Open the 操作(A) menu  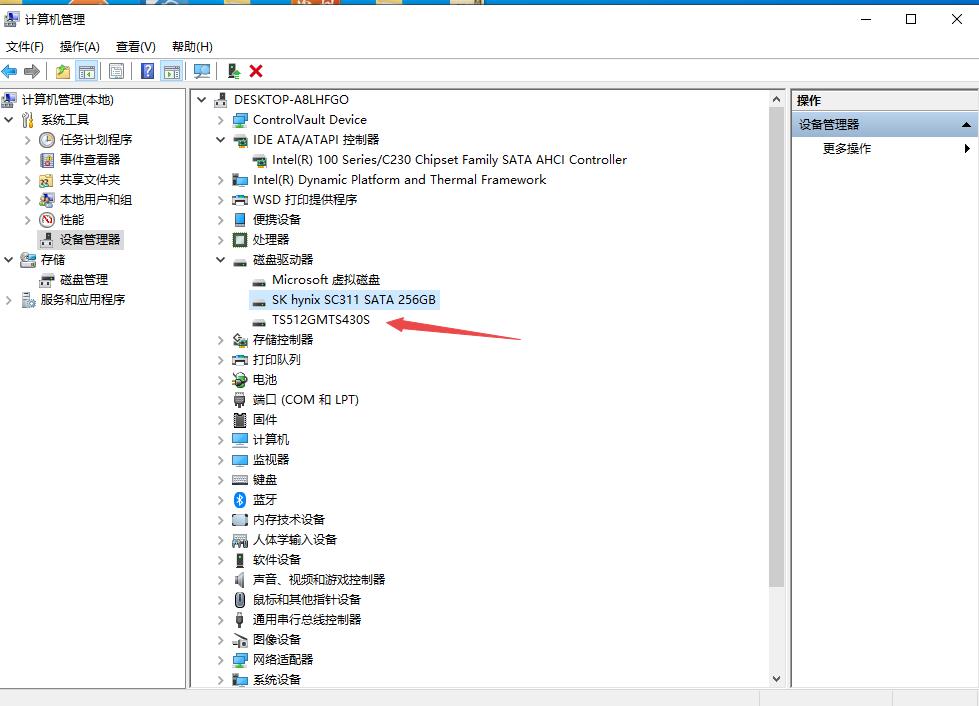pos(80,47)
